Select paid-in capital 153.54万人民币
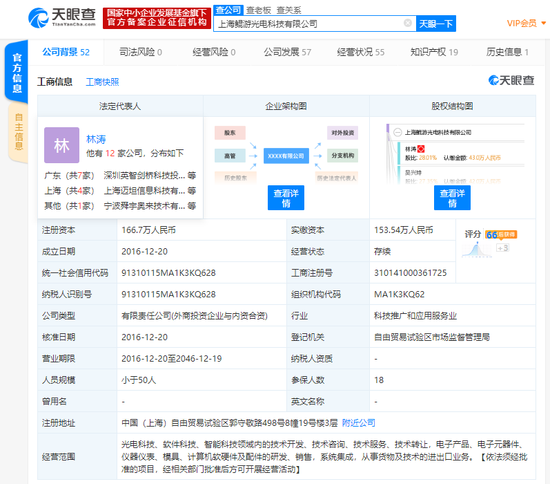Screen dimensions: 550x484 pyautogui.click(x=403, y=230)
